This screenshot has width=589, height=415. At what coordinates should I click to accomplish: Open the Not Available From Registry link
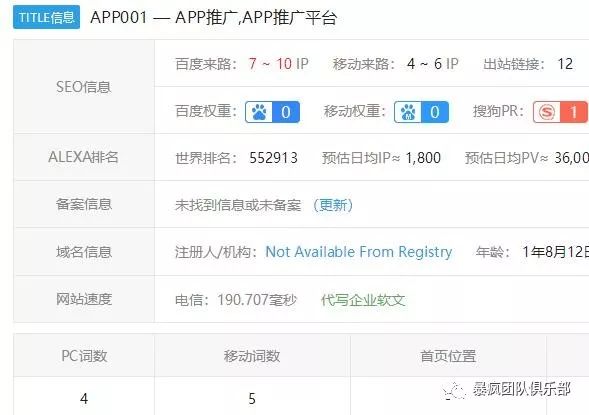[x=359, y=252]
